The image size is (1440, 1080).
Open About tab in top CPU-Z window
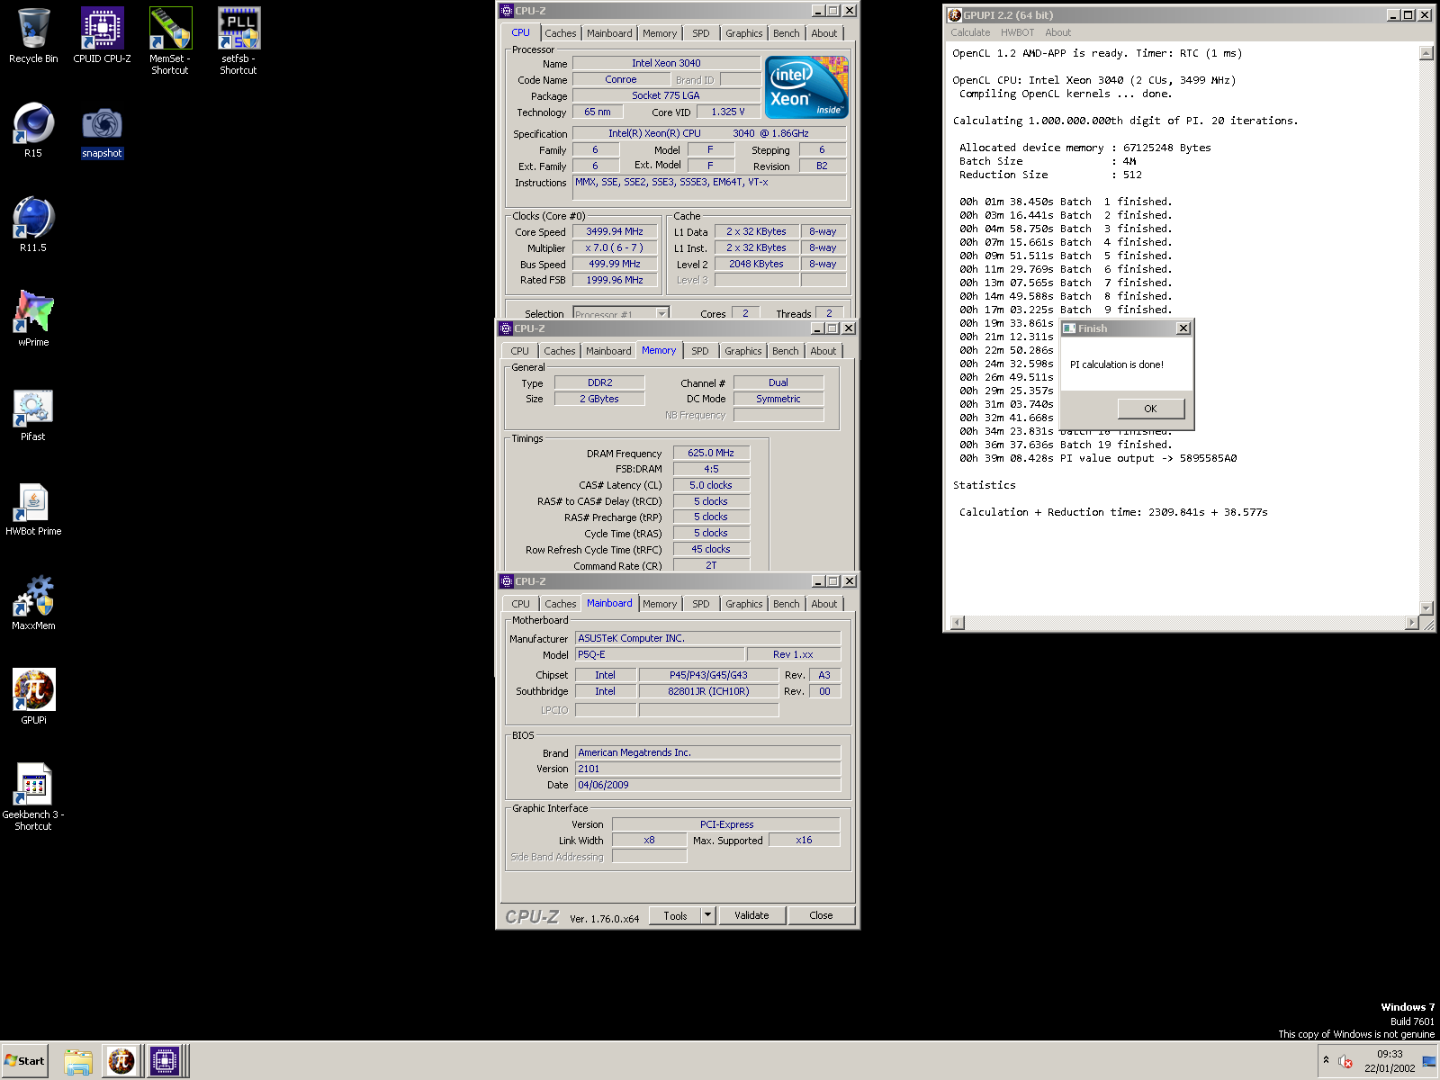(x=824, y=33)
